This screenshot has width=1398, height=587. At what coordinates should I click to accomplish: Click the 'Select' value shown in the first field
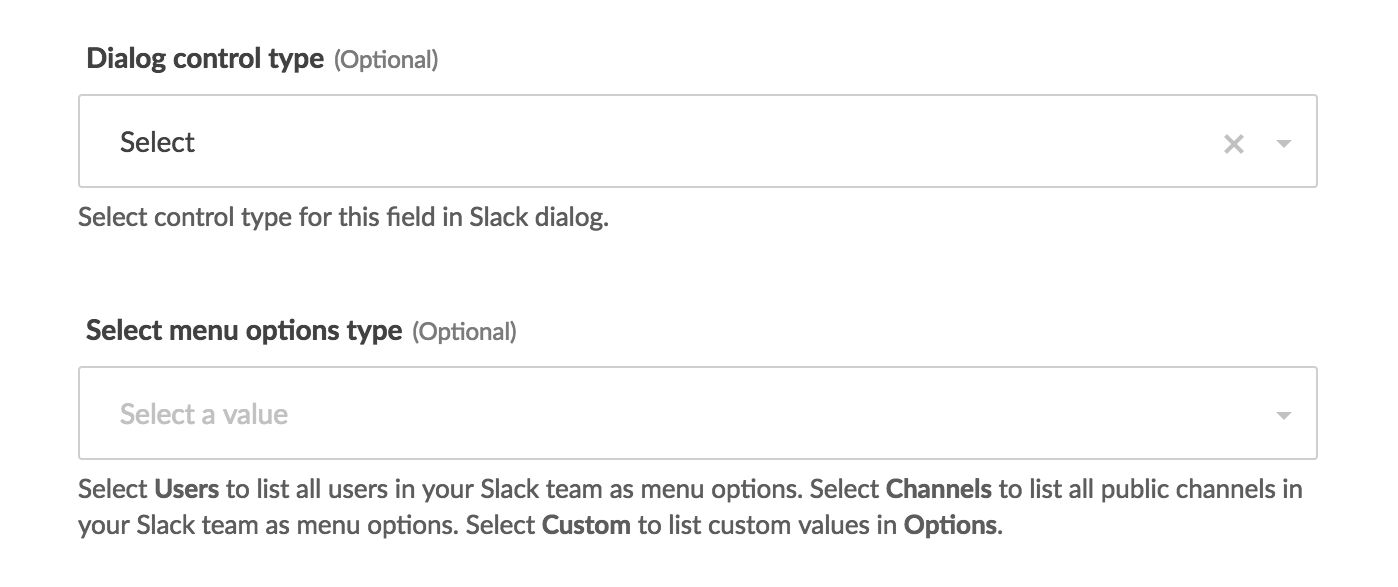[157, 142]
